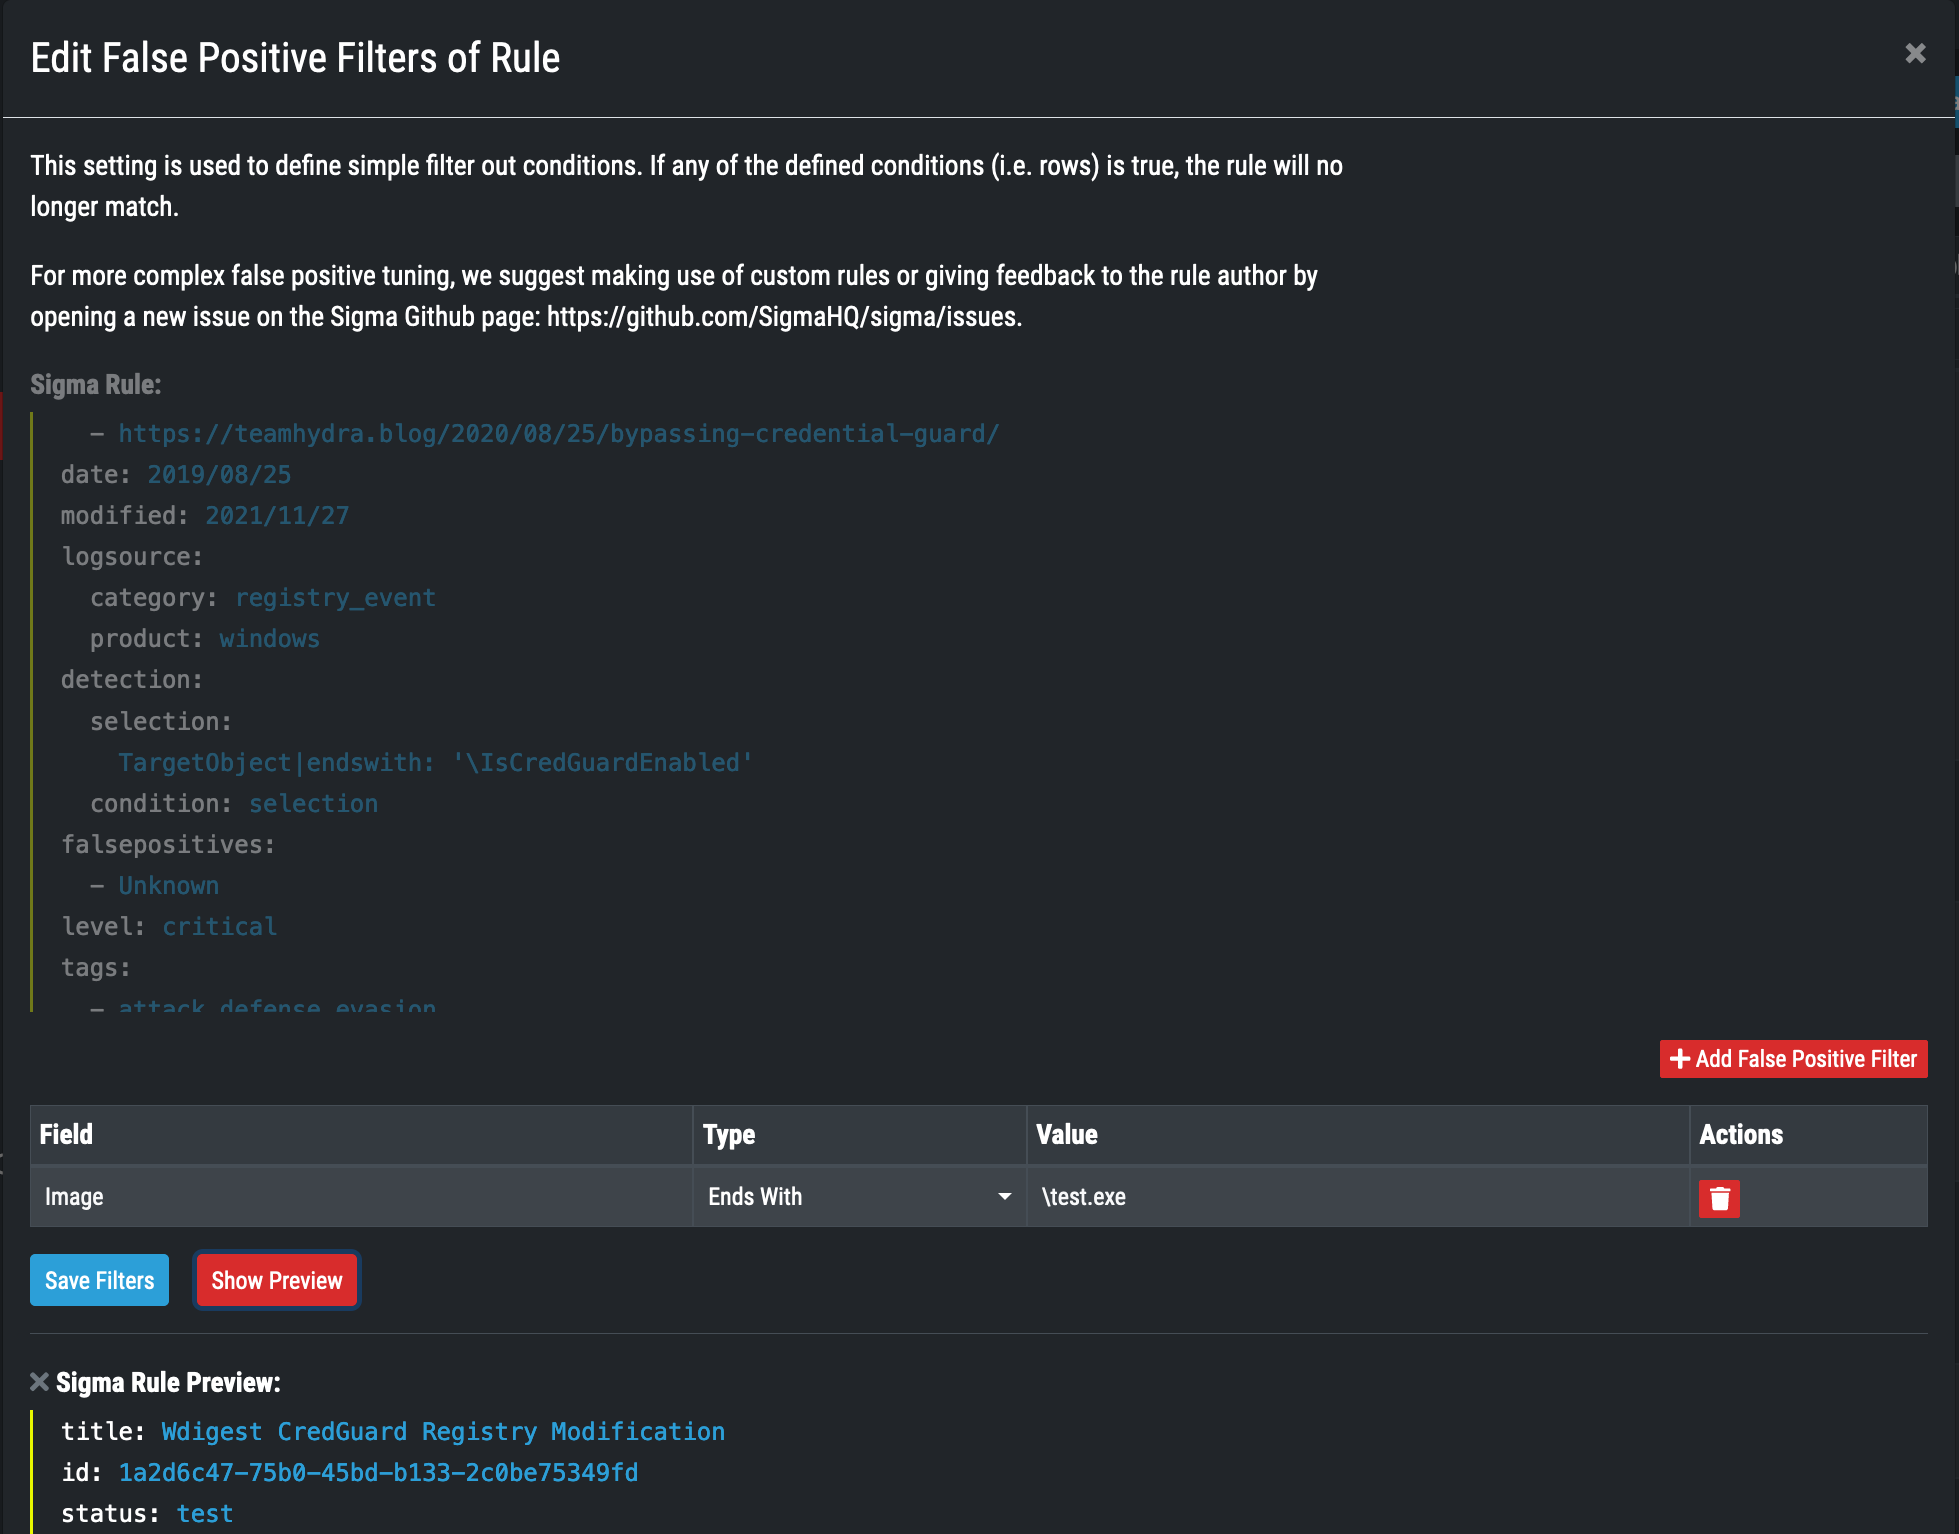
Task: Click the Type column header
Action: [729, 1135]
